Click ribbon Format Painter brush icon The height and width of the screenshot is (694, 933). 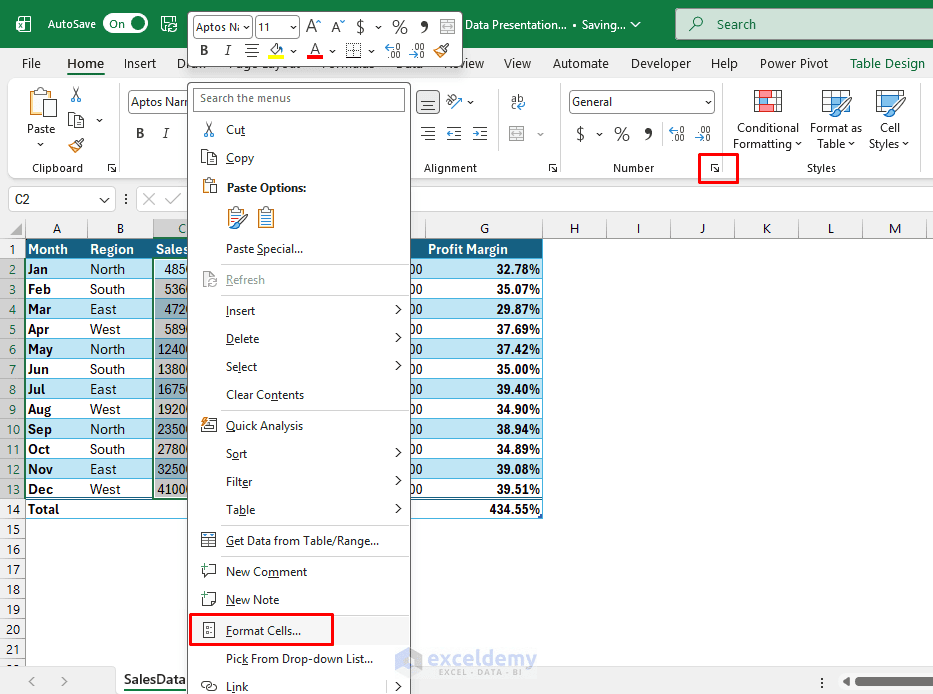click(x=76, y=145)
